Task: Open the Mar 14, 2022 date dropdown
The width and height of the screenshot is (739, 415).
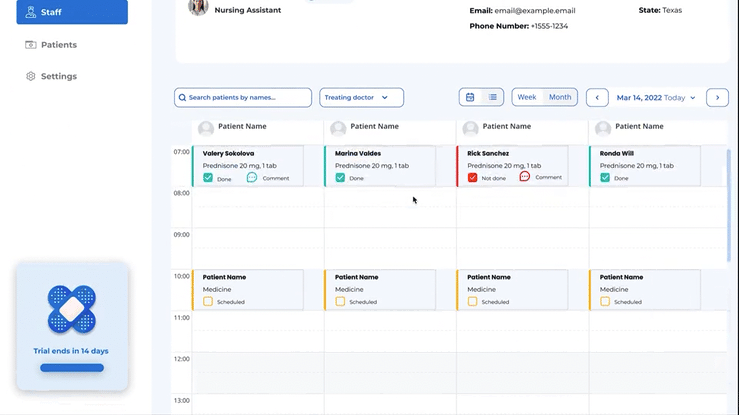Action: click(x=656, y=98)
